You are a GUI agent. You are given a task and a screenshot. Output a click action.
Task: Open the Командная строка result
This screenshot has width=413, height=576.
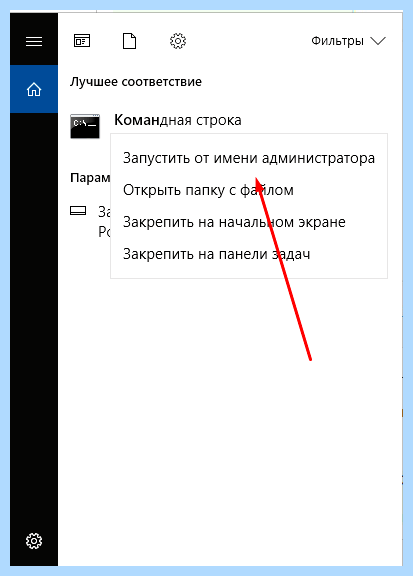pos(178,120)
